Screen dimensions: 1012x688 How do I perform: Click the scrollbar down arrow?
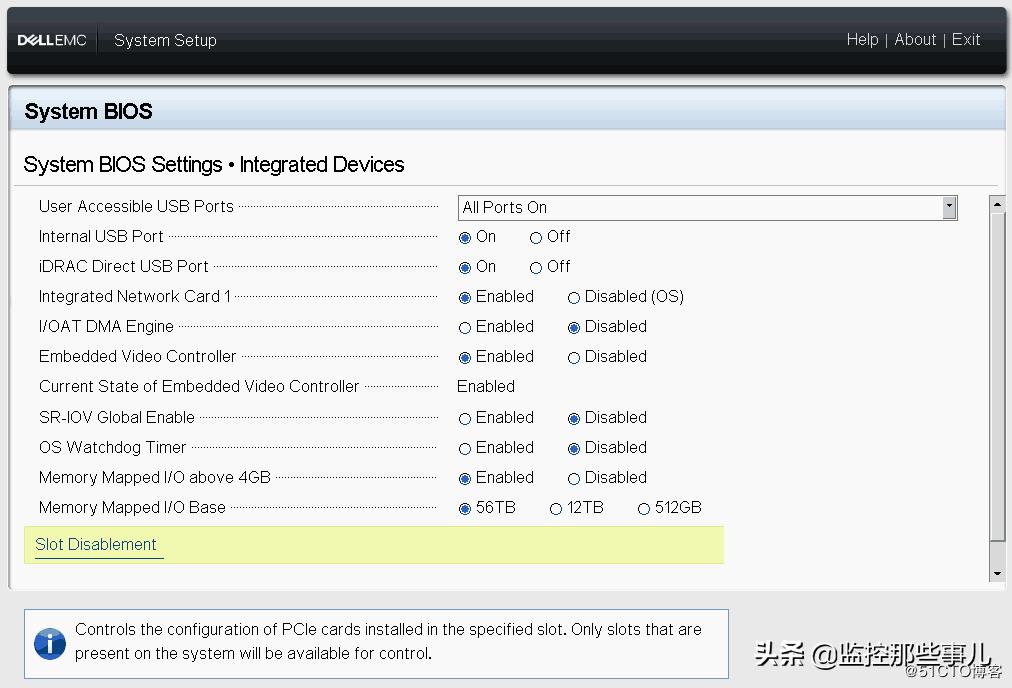(997, 573)
